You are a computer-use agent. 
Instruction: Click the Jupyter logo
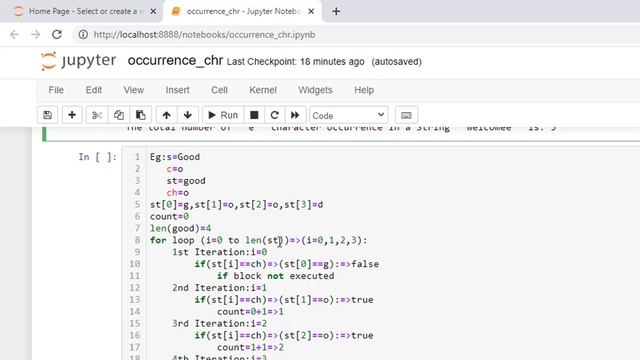coord(78,61)
